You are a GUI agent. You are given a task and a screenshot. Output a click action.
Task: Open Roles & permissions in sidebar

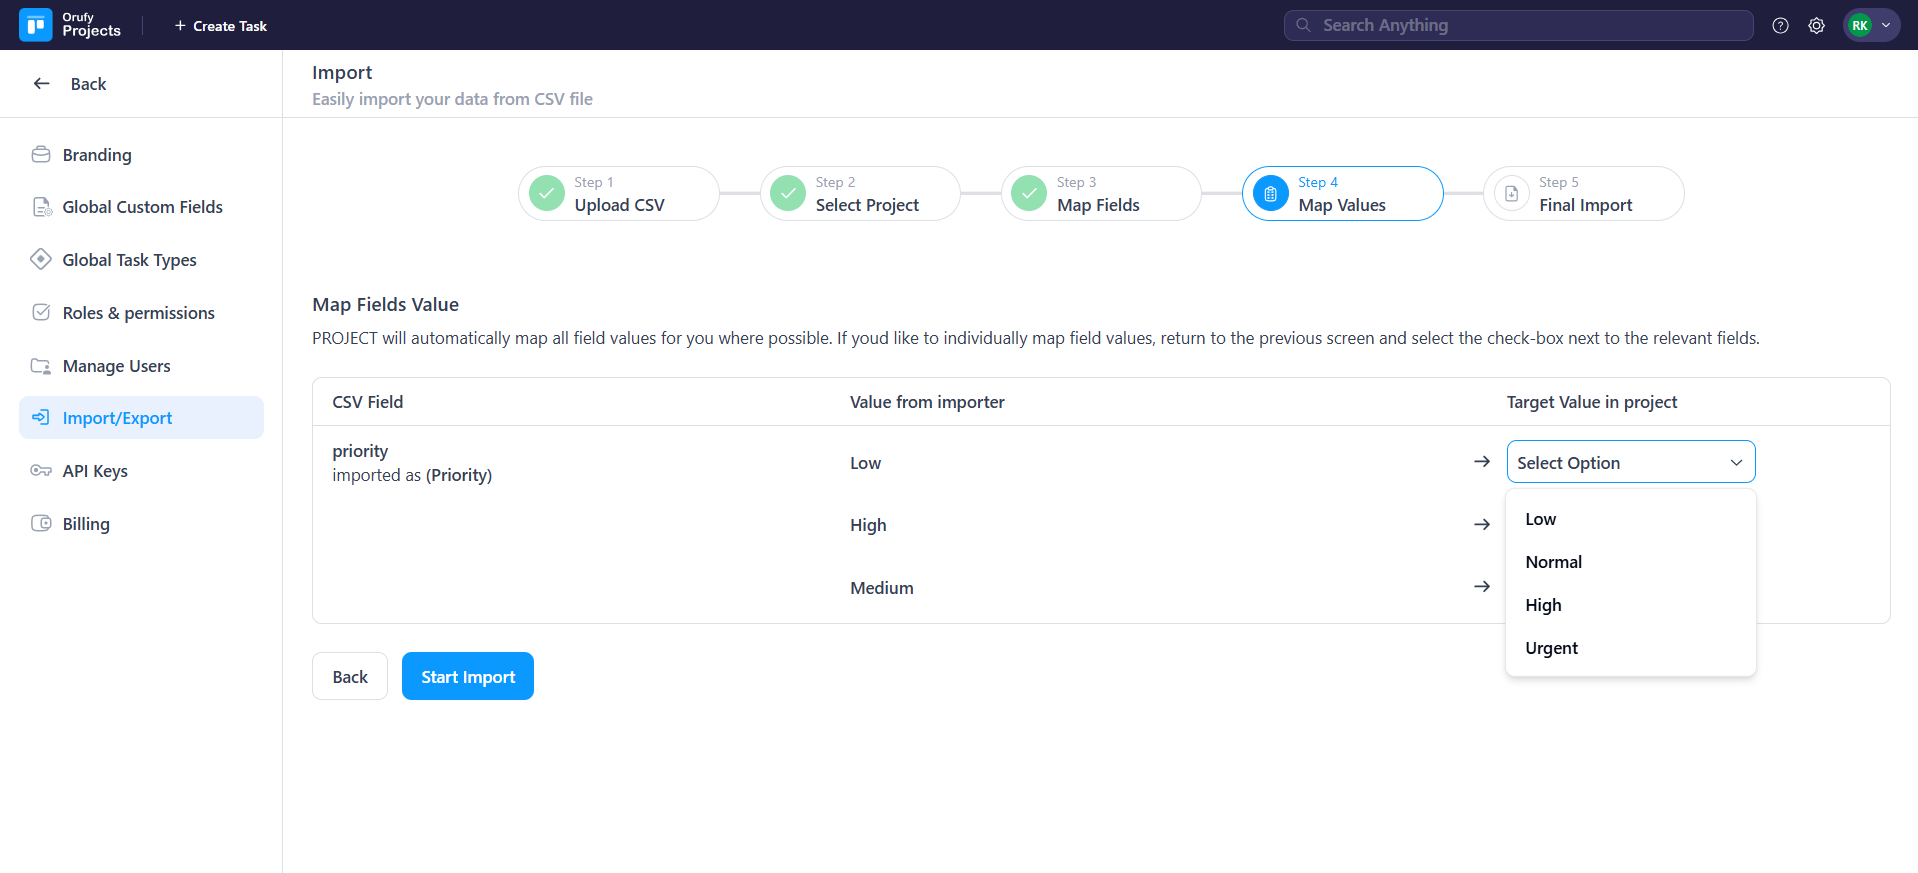(138, 313)
